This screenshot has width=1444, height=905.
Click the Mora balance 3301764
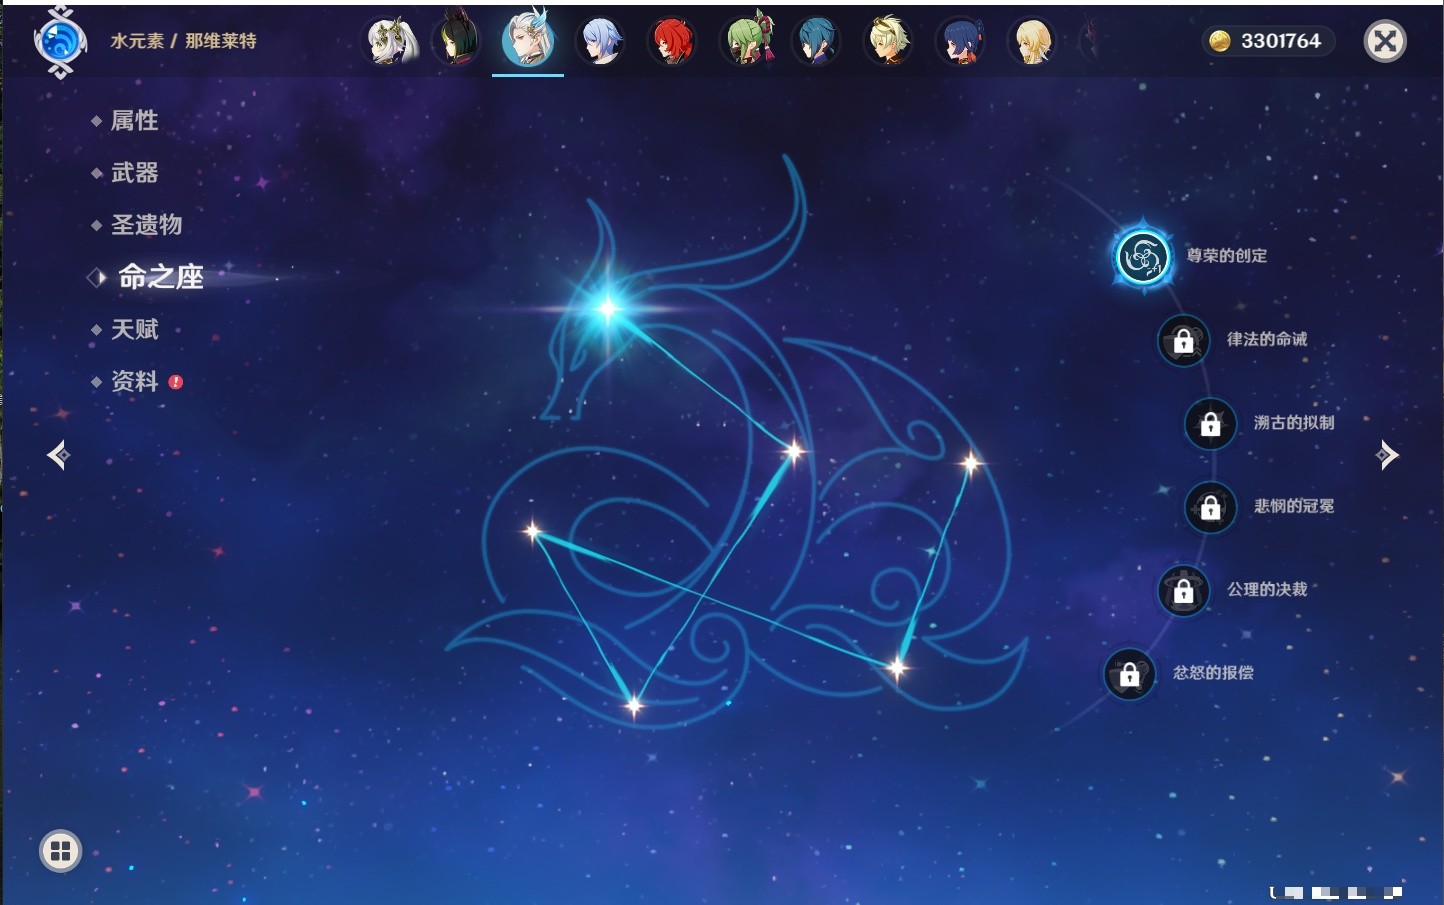[x=1281, y=41]
